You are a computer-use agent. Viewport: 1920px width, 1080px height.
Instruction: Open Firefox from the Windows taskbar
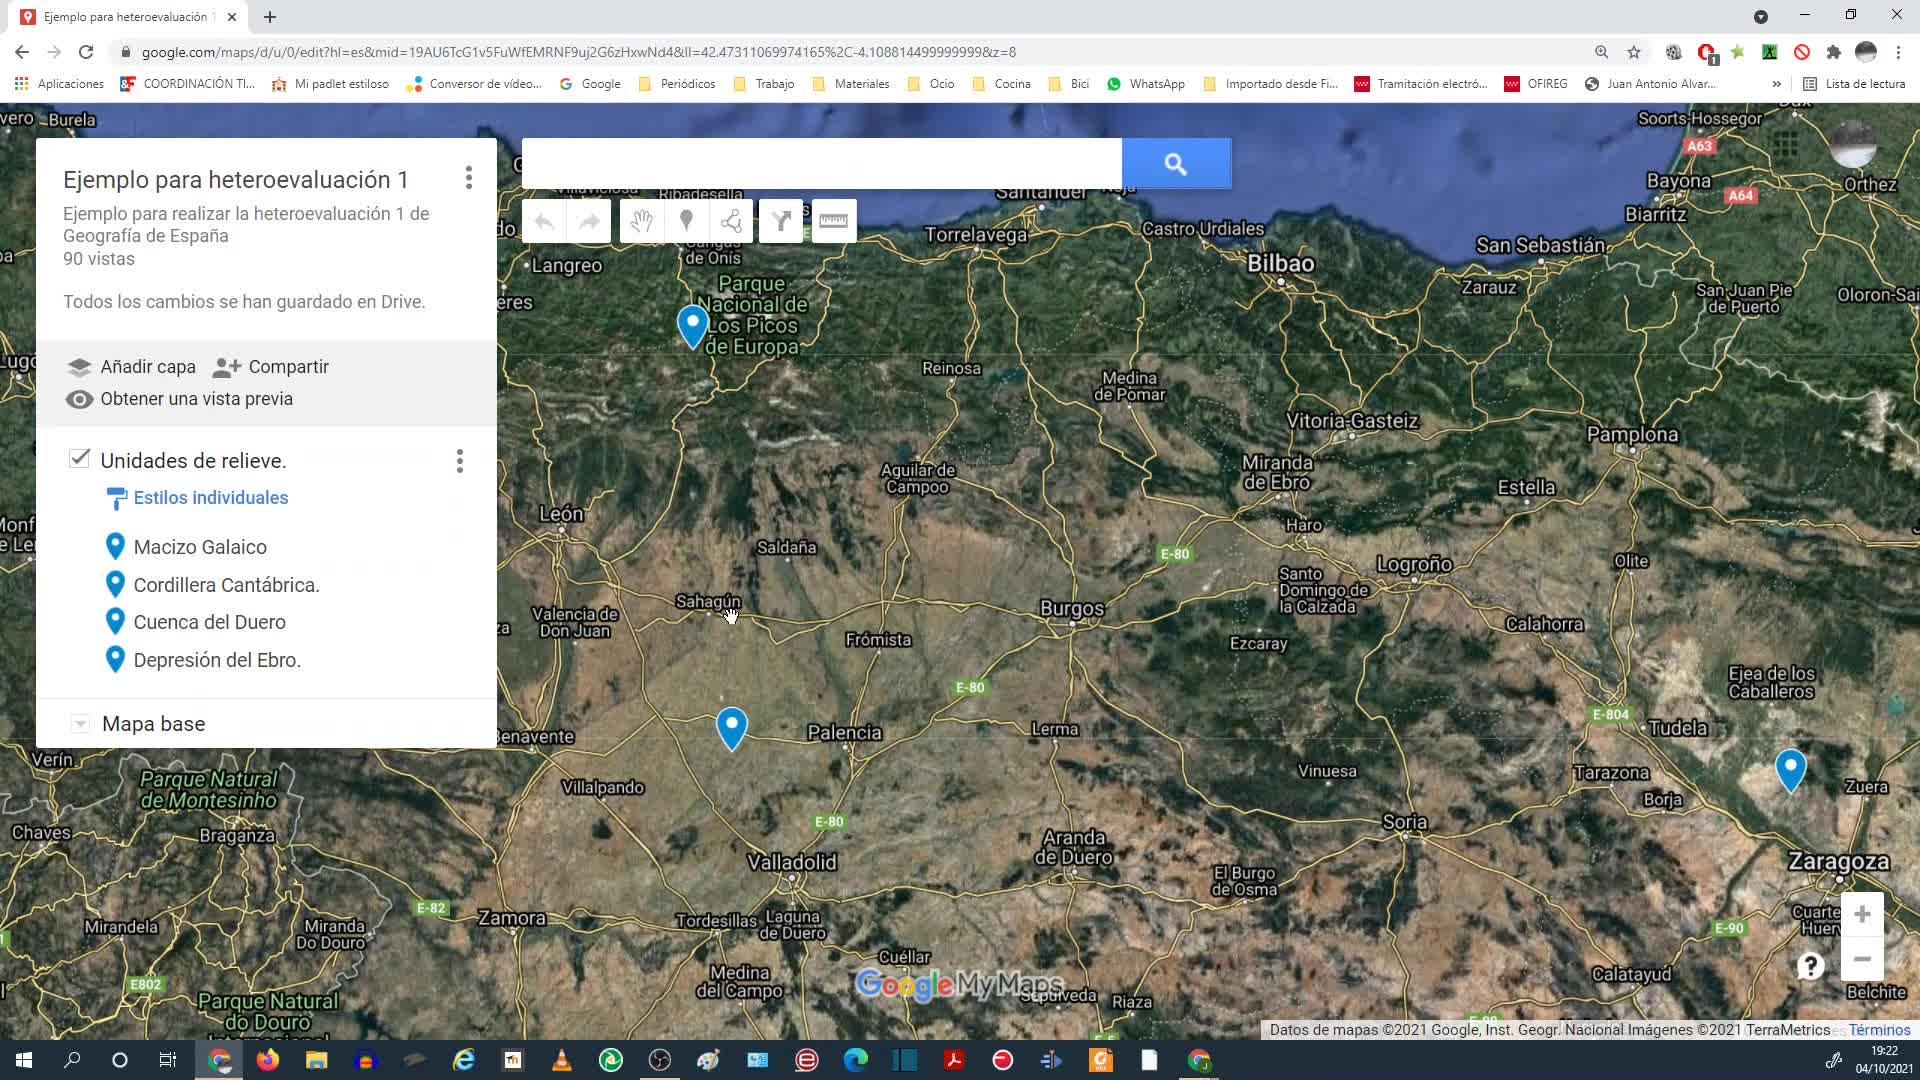pyautogui.click(x=268, y=1060)
